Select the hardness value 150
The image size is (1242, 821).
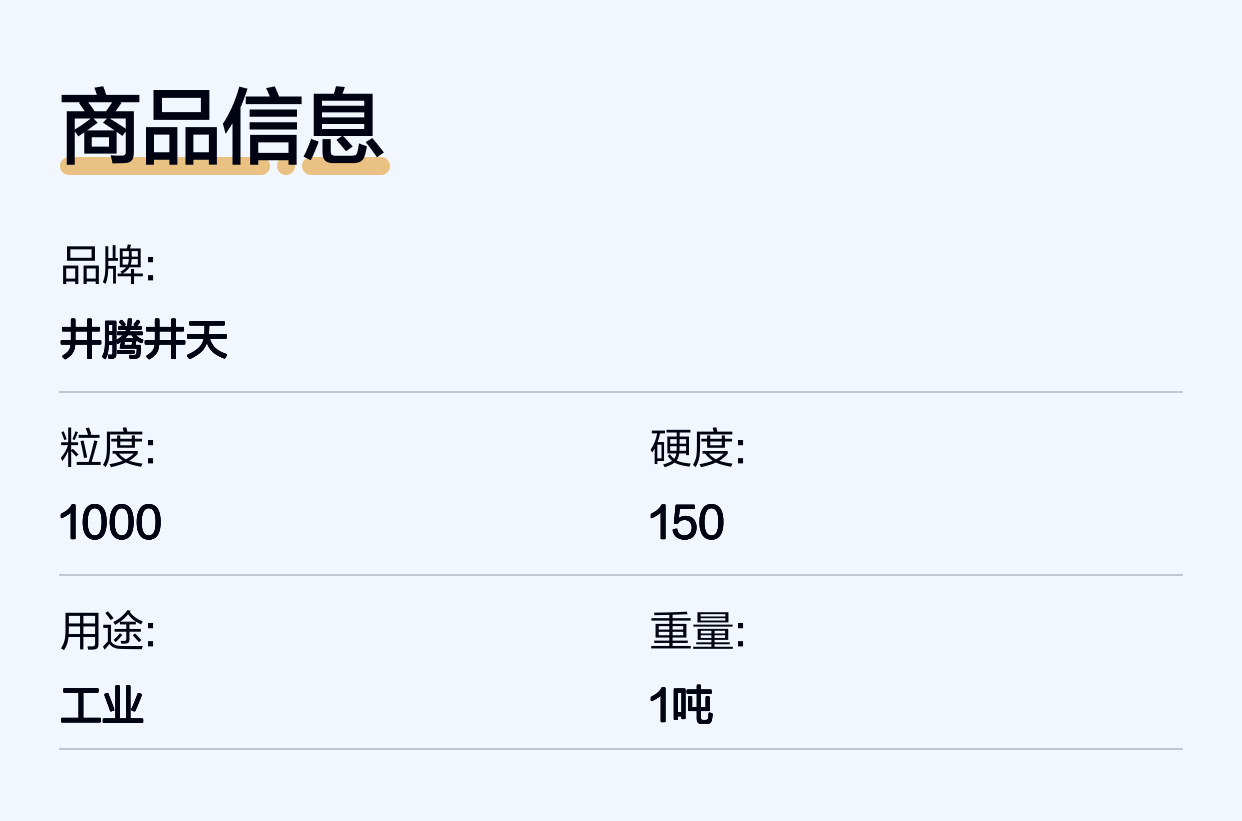click(x=687, y=523)
